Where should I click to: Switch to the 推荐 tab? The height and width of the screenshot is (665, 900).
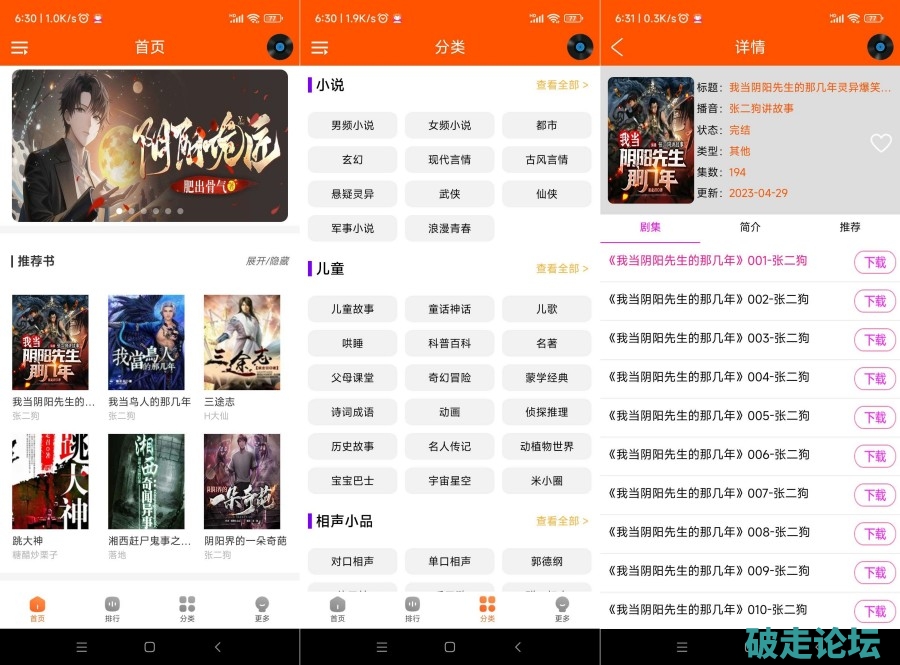pyautogui.click(x=850, y=227)
